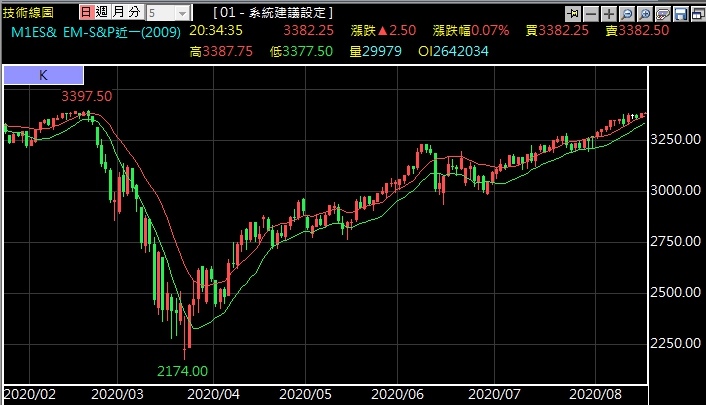Click the 技術線圖 title
The width and height of the screenshot is (706, 405).
click(x=28, y=13)
